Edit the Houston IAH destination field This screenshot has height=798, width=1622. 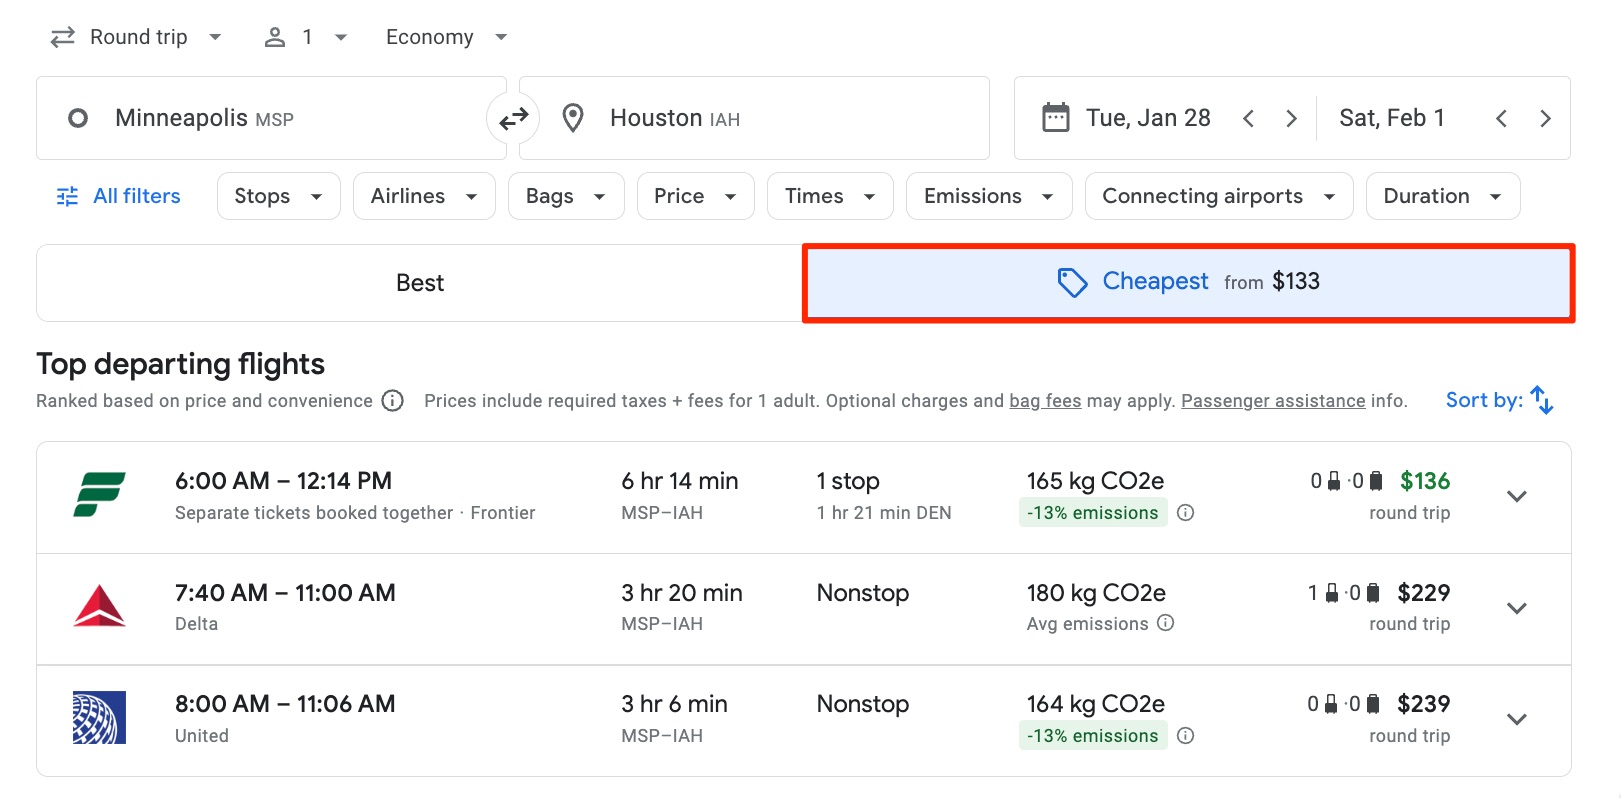(754, 118)
